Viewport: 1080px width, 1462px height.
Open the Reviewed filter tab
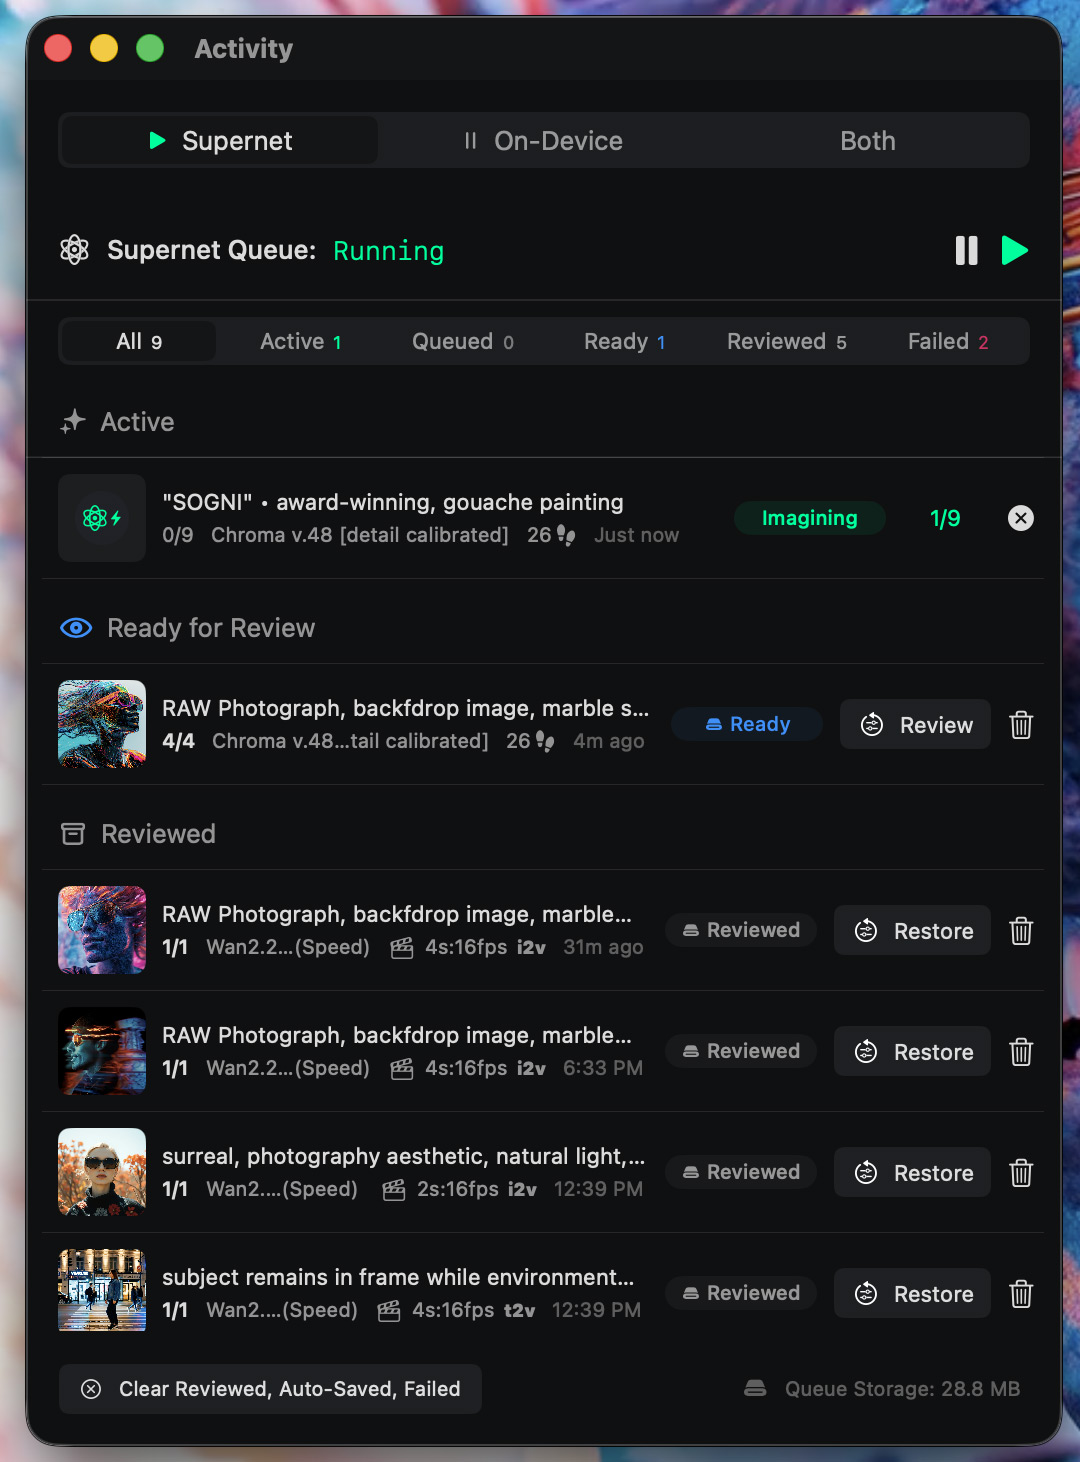[786, 342]
